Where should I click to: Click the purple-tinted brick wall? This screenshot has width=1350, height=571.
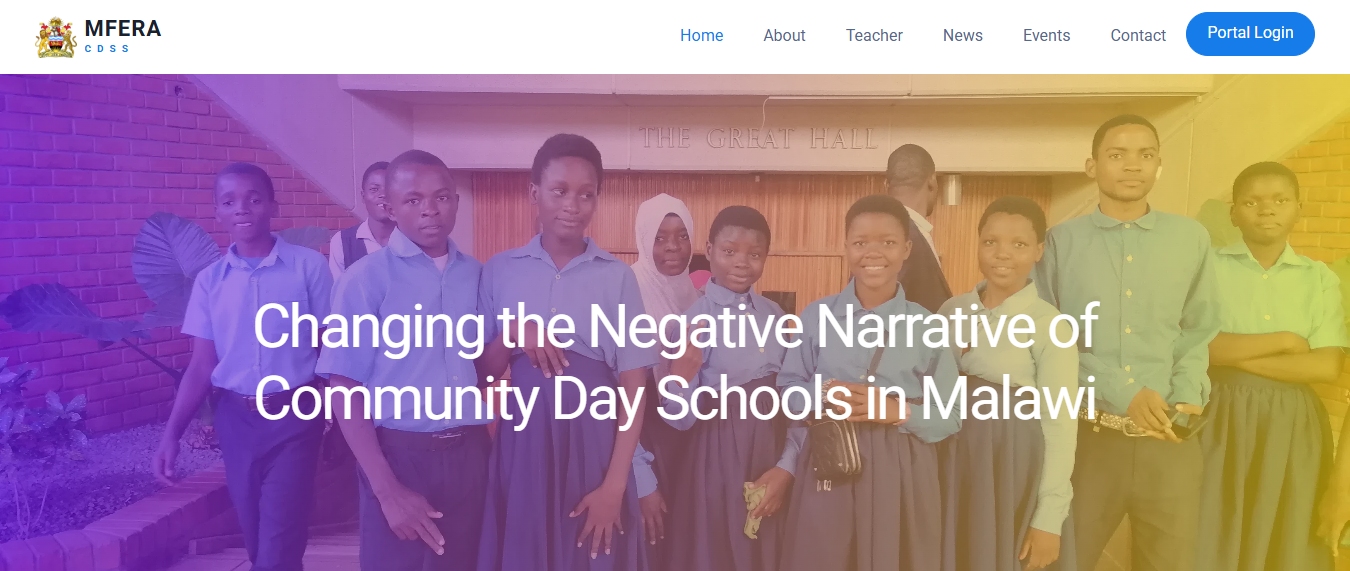[x=80, y=180]
